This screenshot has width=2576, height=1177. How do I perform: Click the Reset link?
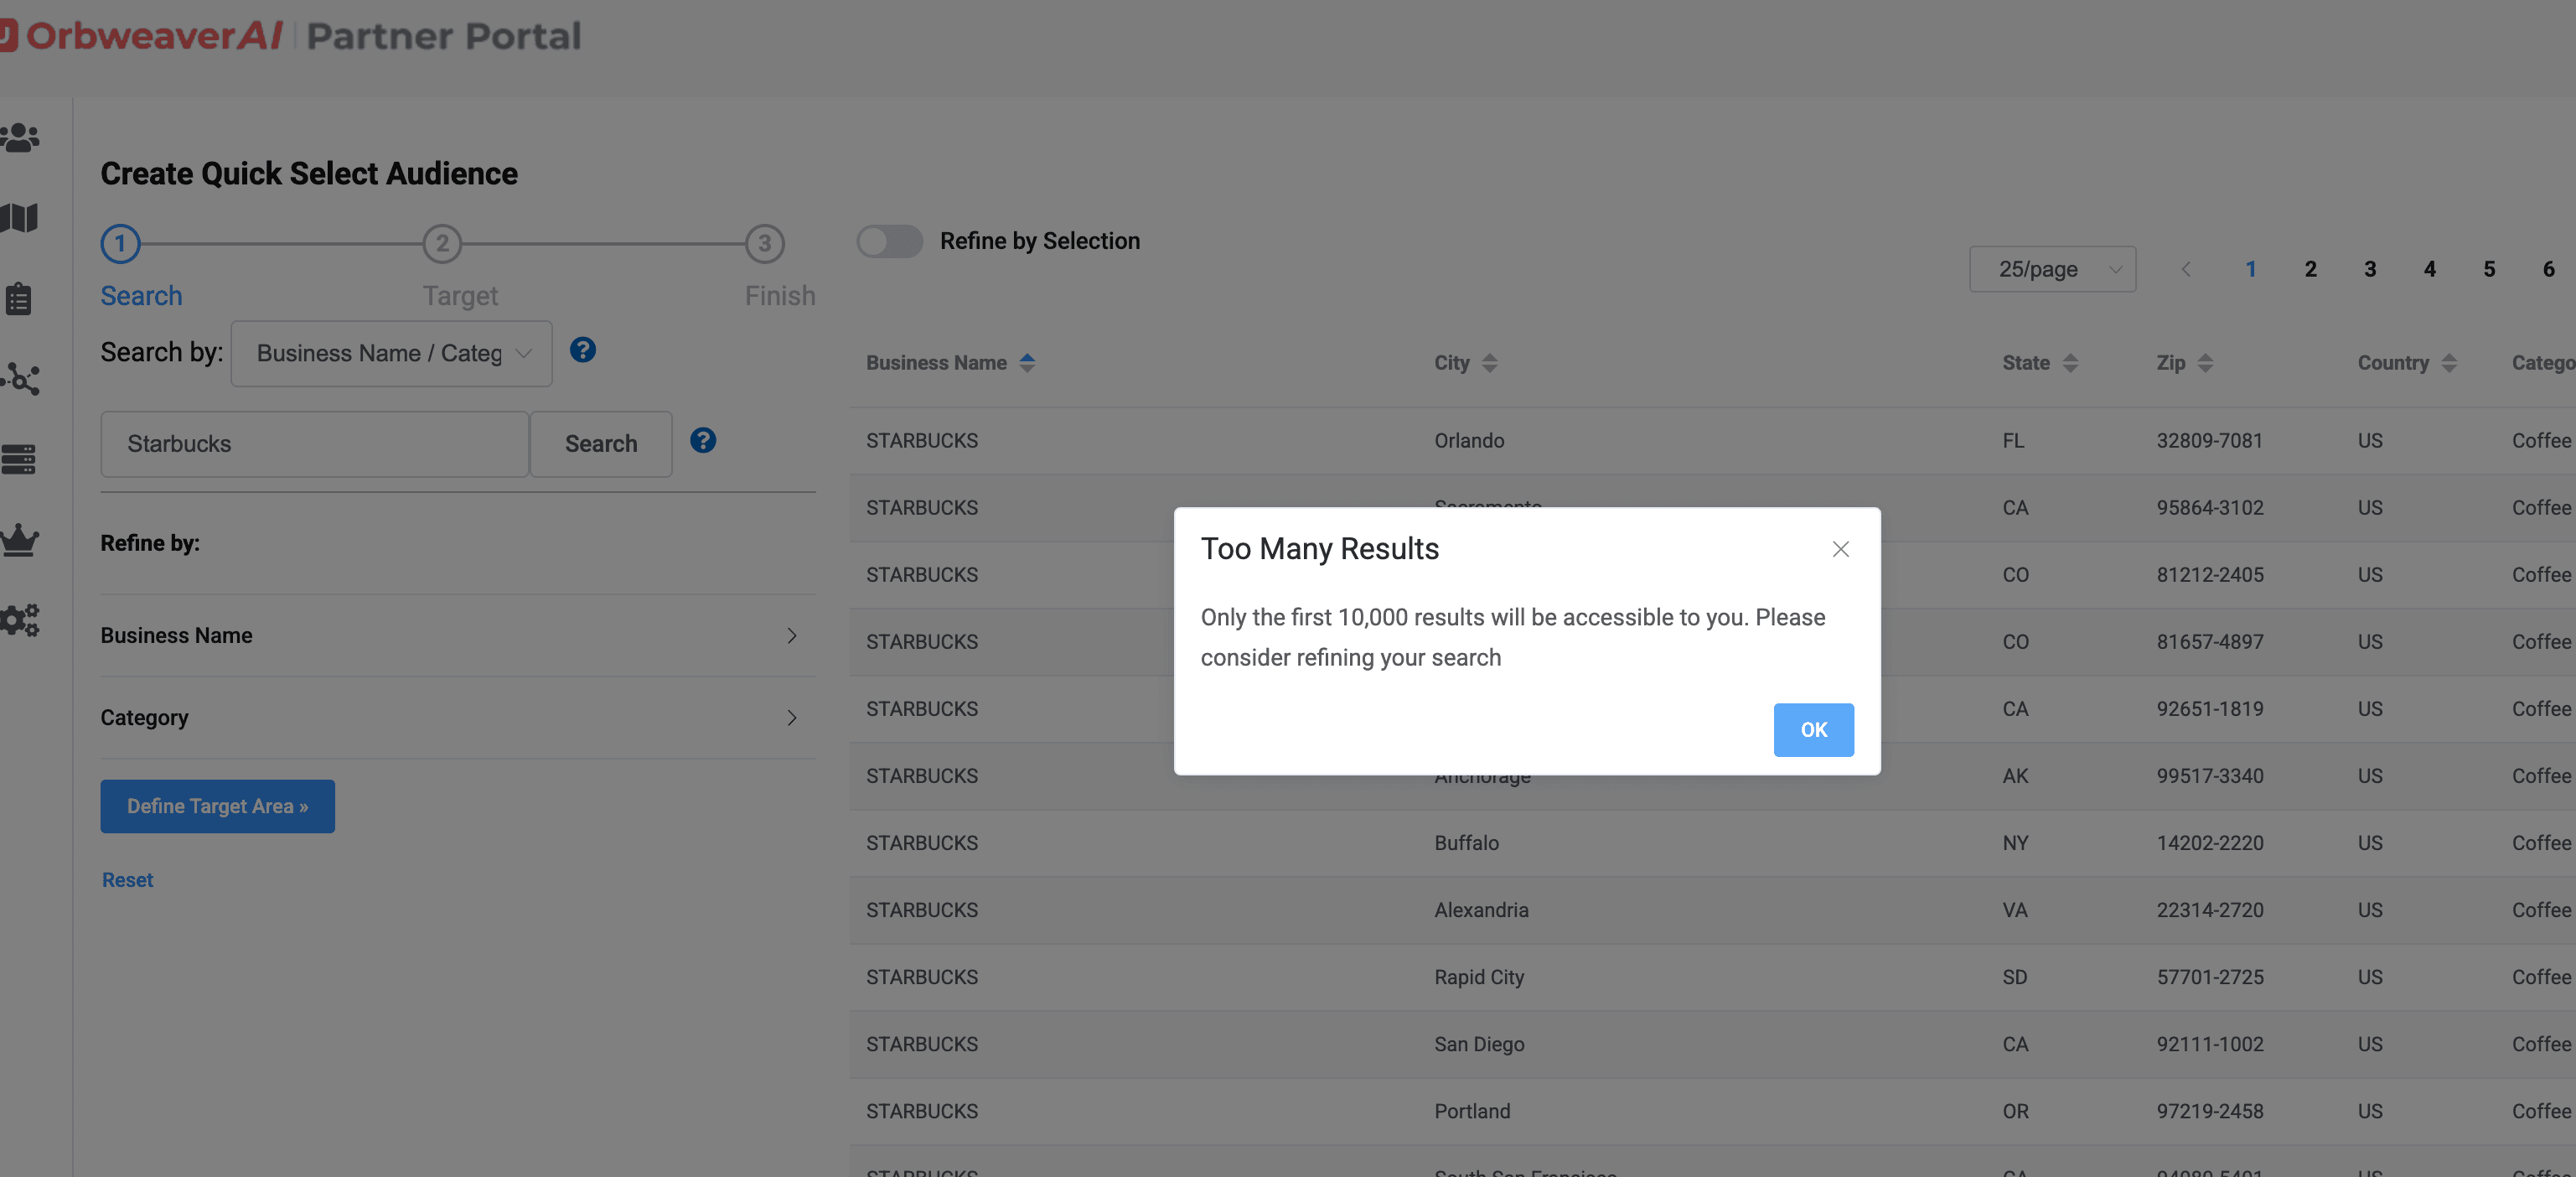click(127, 880)
